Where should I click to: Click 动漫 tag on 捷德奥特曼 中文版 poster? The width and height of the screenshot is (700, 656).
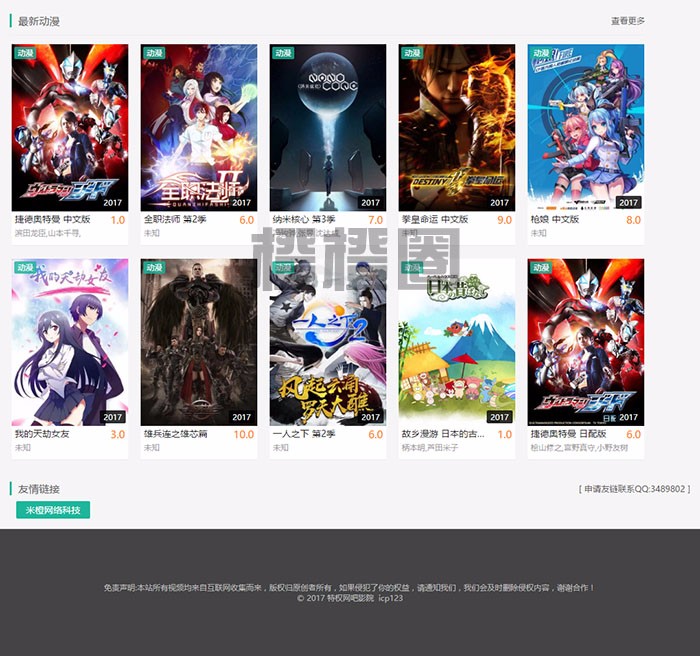pyautogui.click(x=25, y=53)
